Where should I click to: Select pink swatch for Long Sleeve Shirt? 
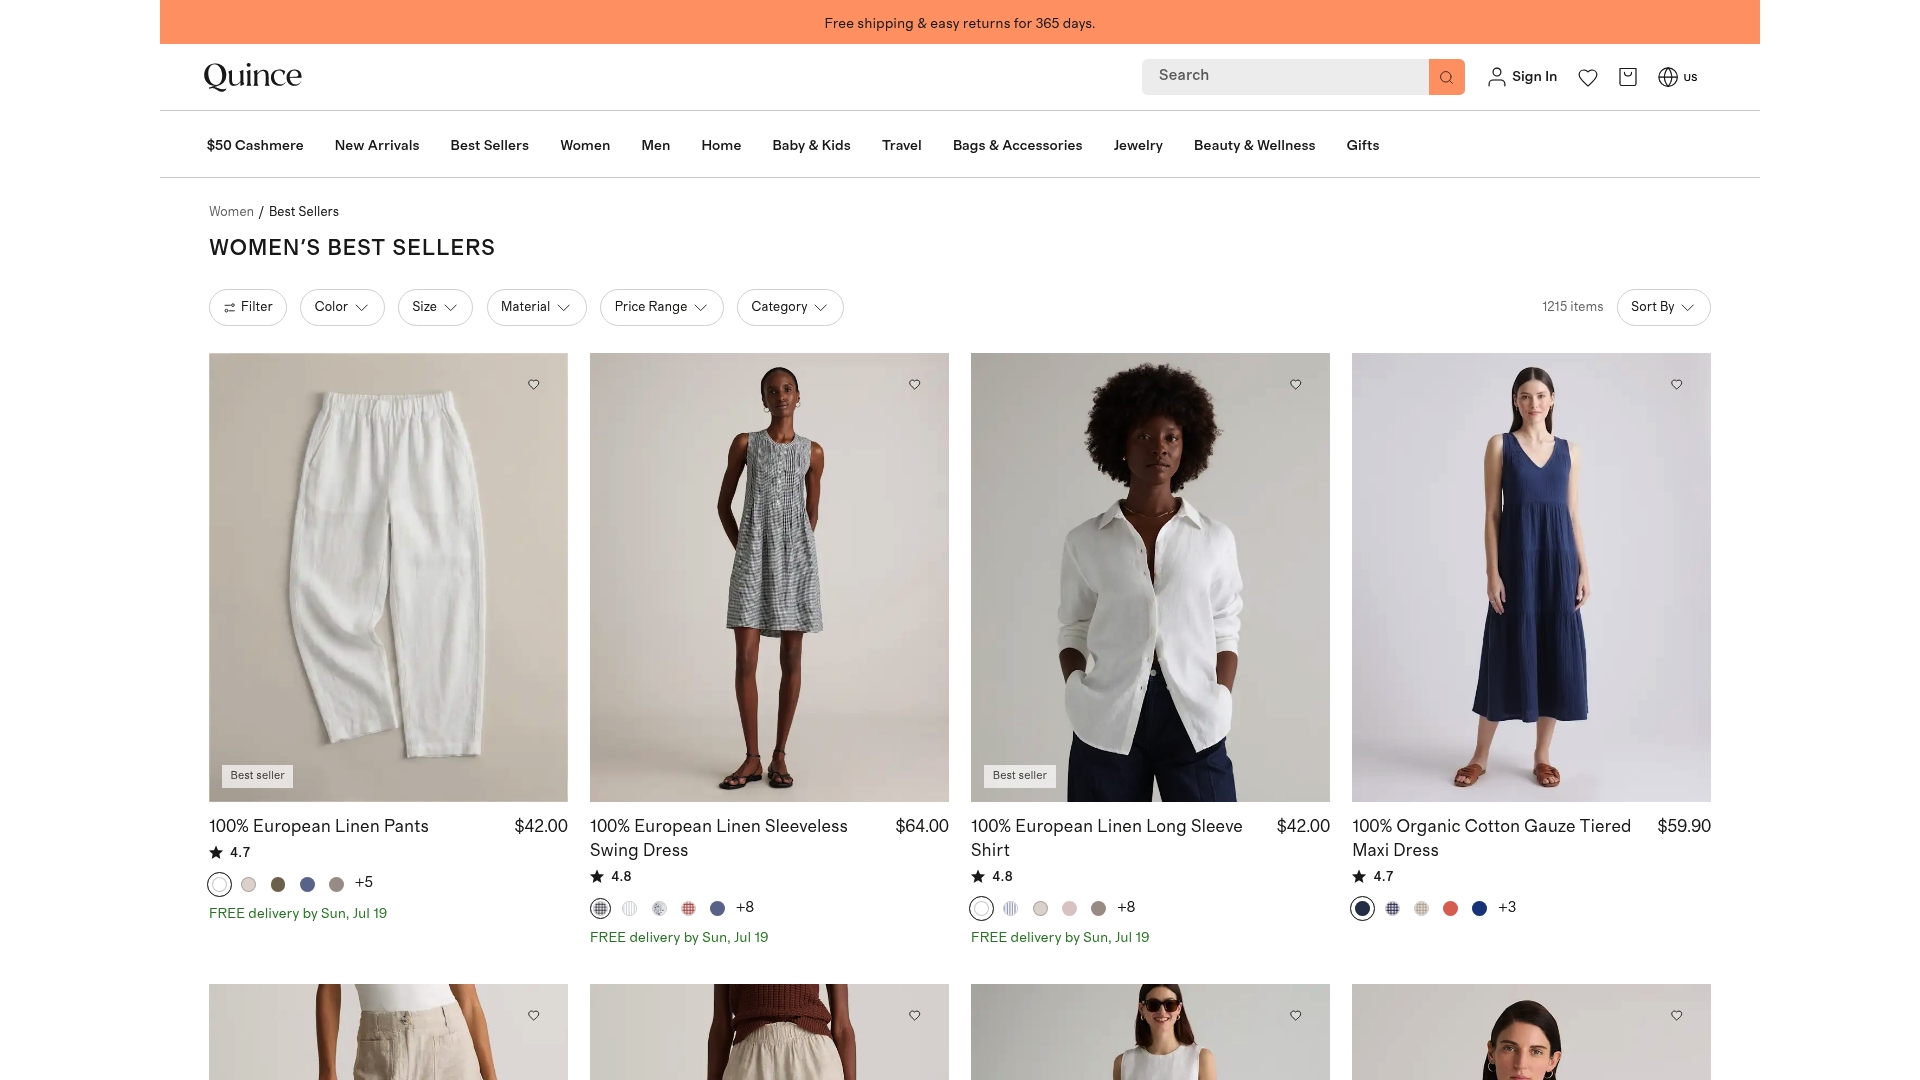coord(1069,908)
